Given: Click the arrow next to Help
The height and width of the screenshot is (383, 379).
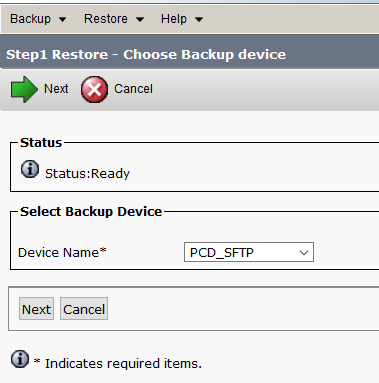Looking at the screenshot, I should click(x=199, y=20).
